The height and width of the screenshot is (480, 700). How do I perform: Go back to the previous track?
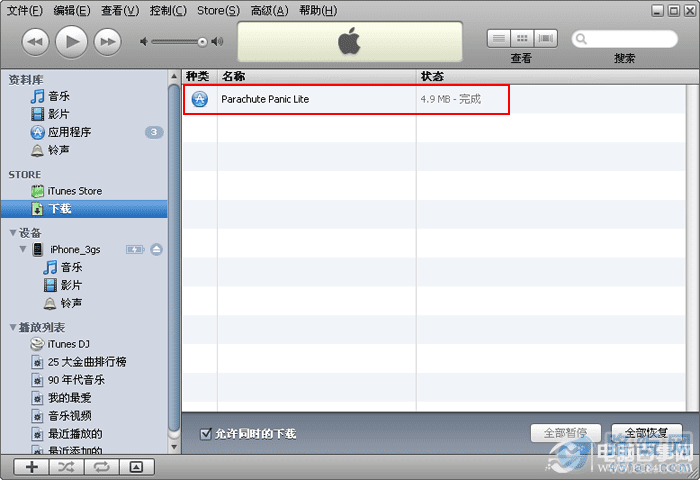35,42
